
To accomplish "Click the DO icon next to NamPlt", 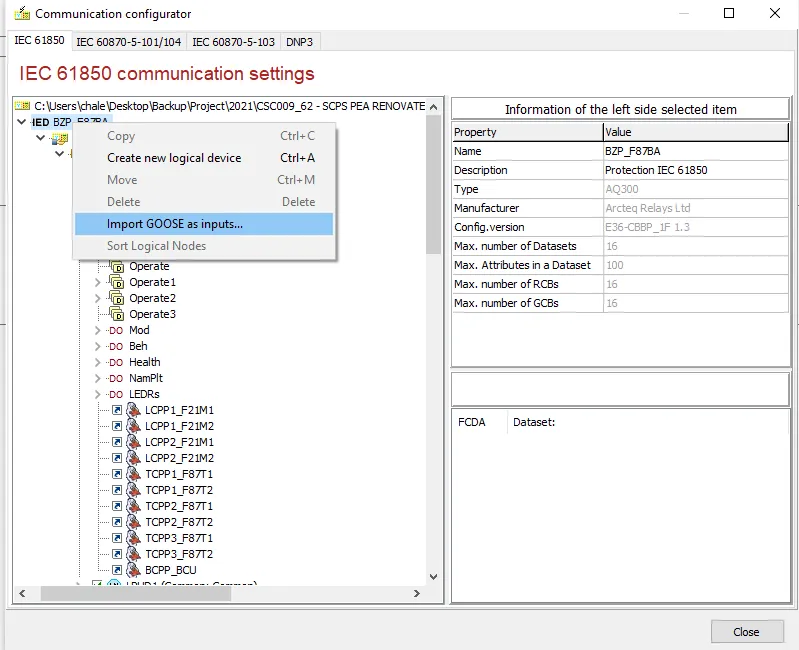I will click(116, 378).
